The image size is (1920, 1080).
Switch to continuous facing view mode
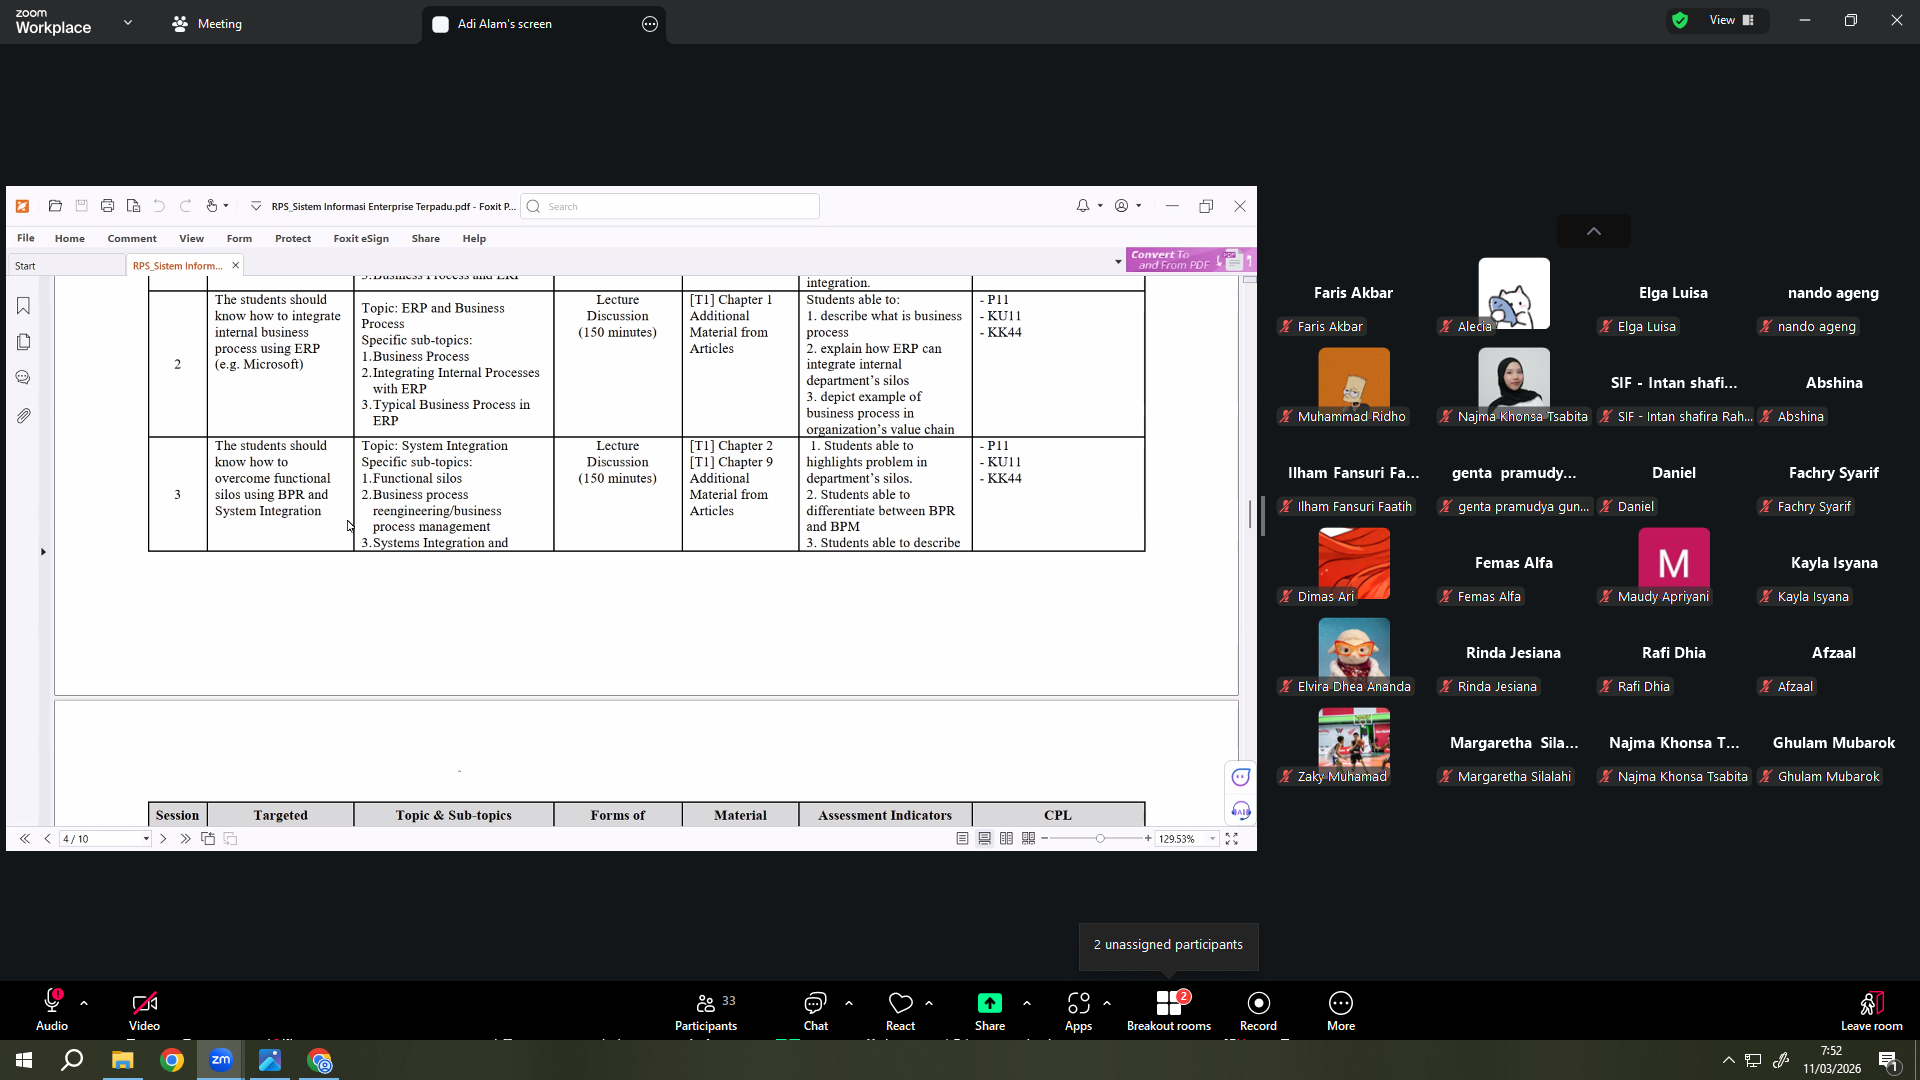click(1029, 839)
